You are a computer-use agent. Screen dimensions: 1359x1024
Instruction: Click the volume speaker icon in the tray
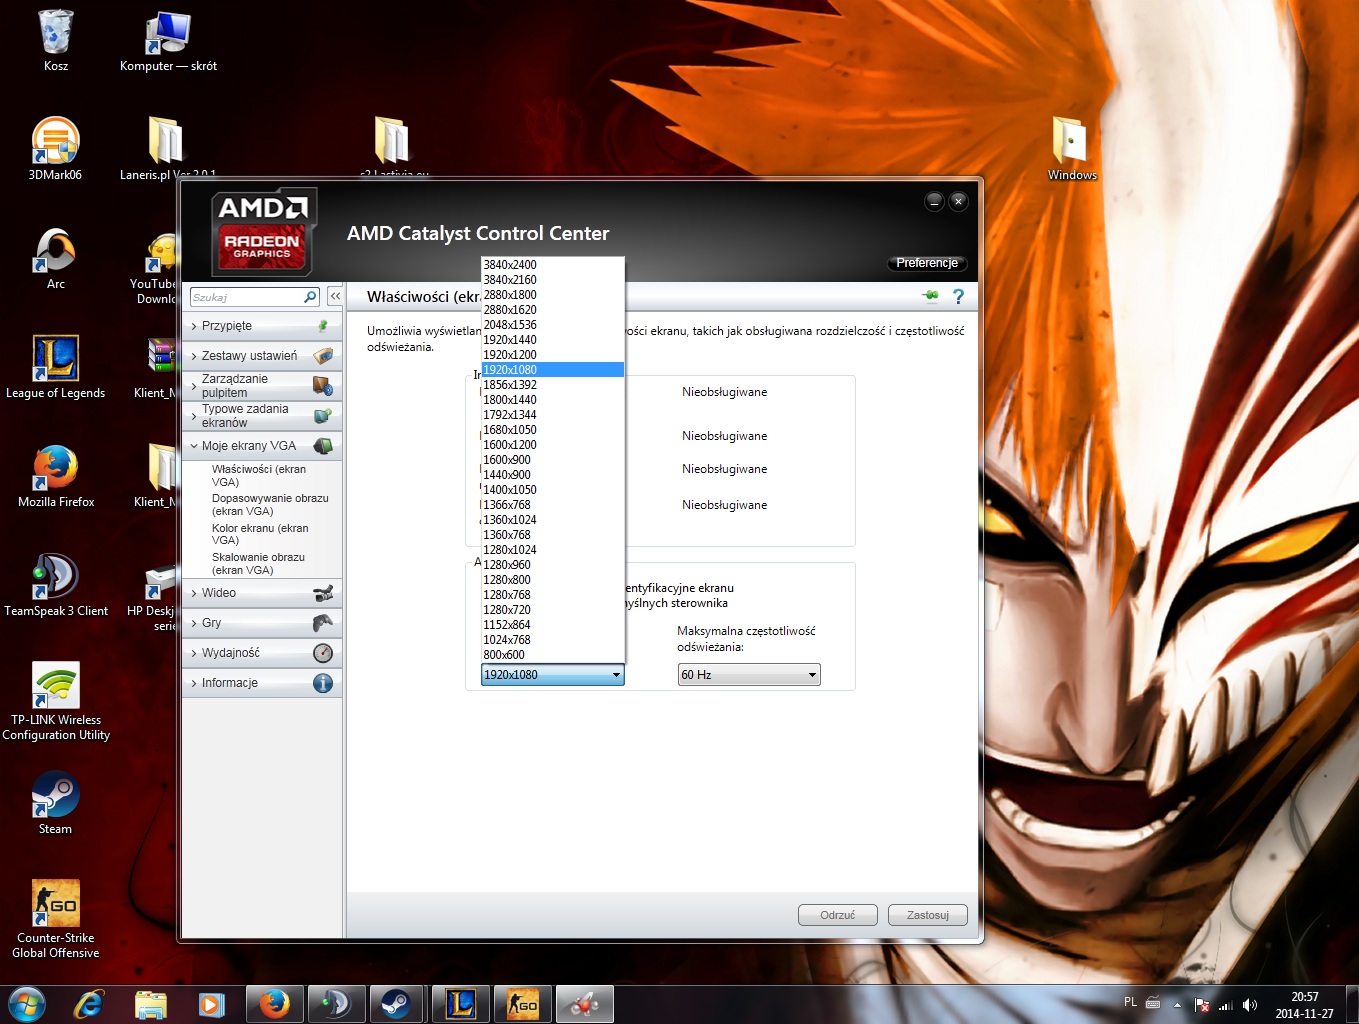pyautogui.click(x=1249, y=1005)
